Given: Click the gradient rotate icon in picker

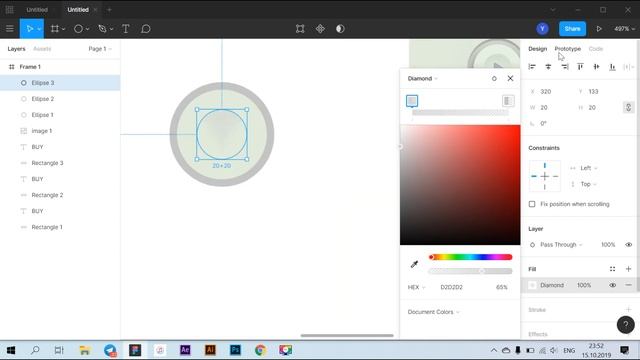Looking at the screenshot, I should (x=494, y=78).
